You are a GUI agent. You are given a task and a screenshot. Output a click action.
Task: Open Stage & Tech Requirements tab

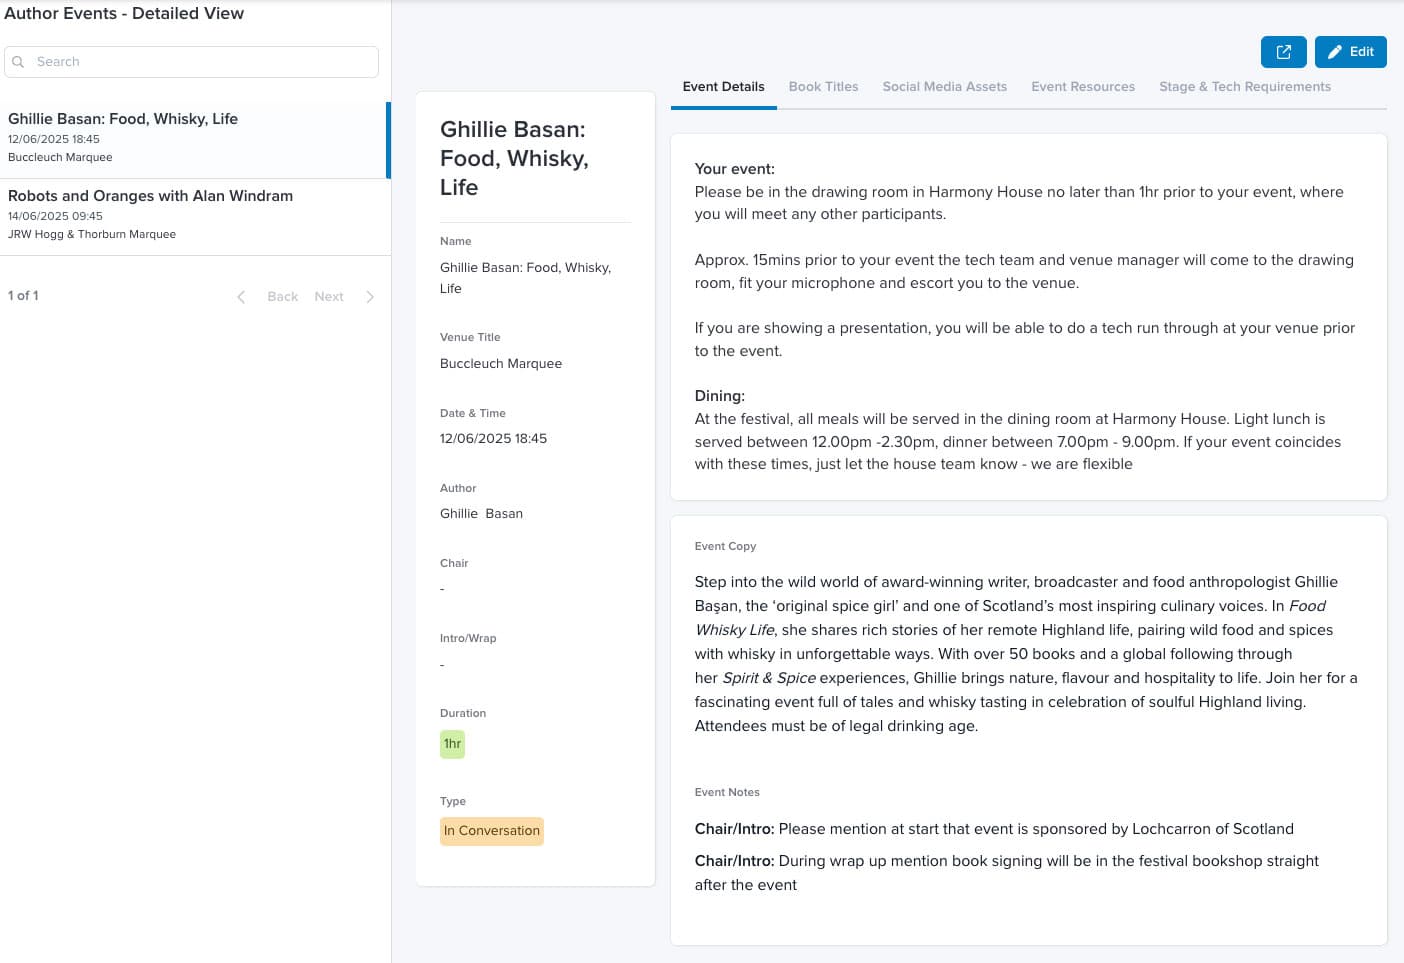[1245, 87]
